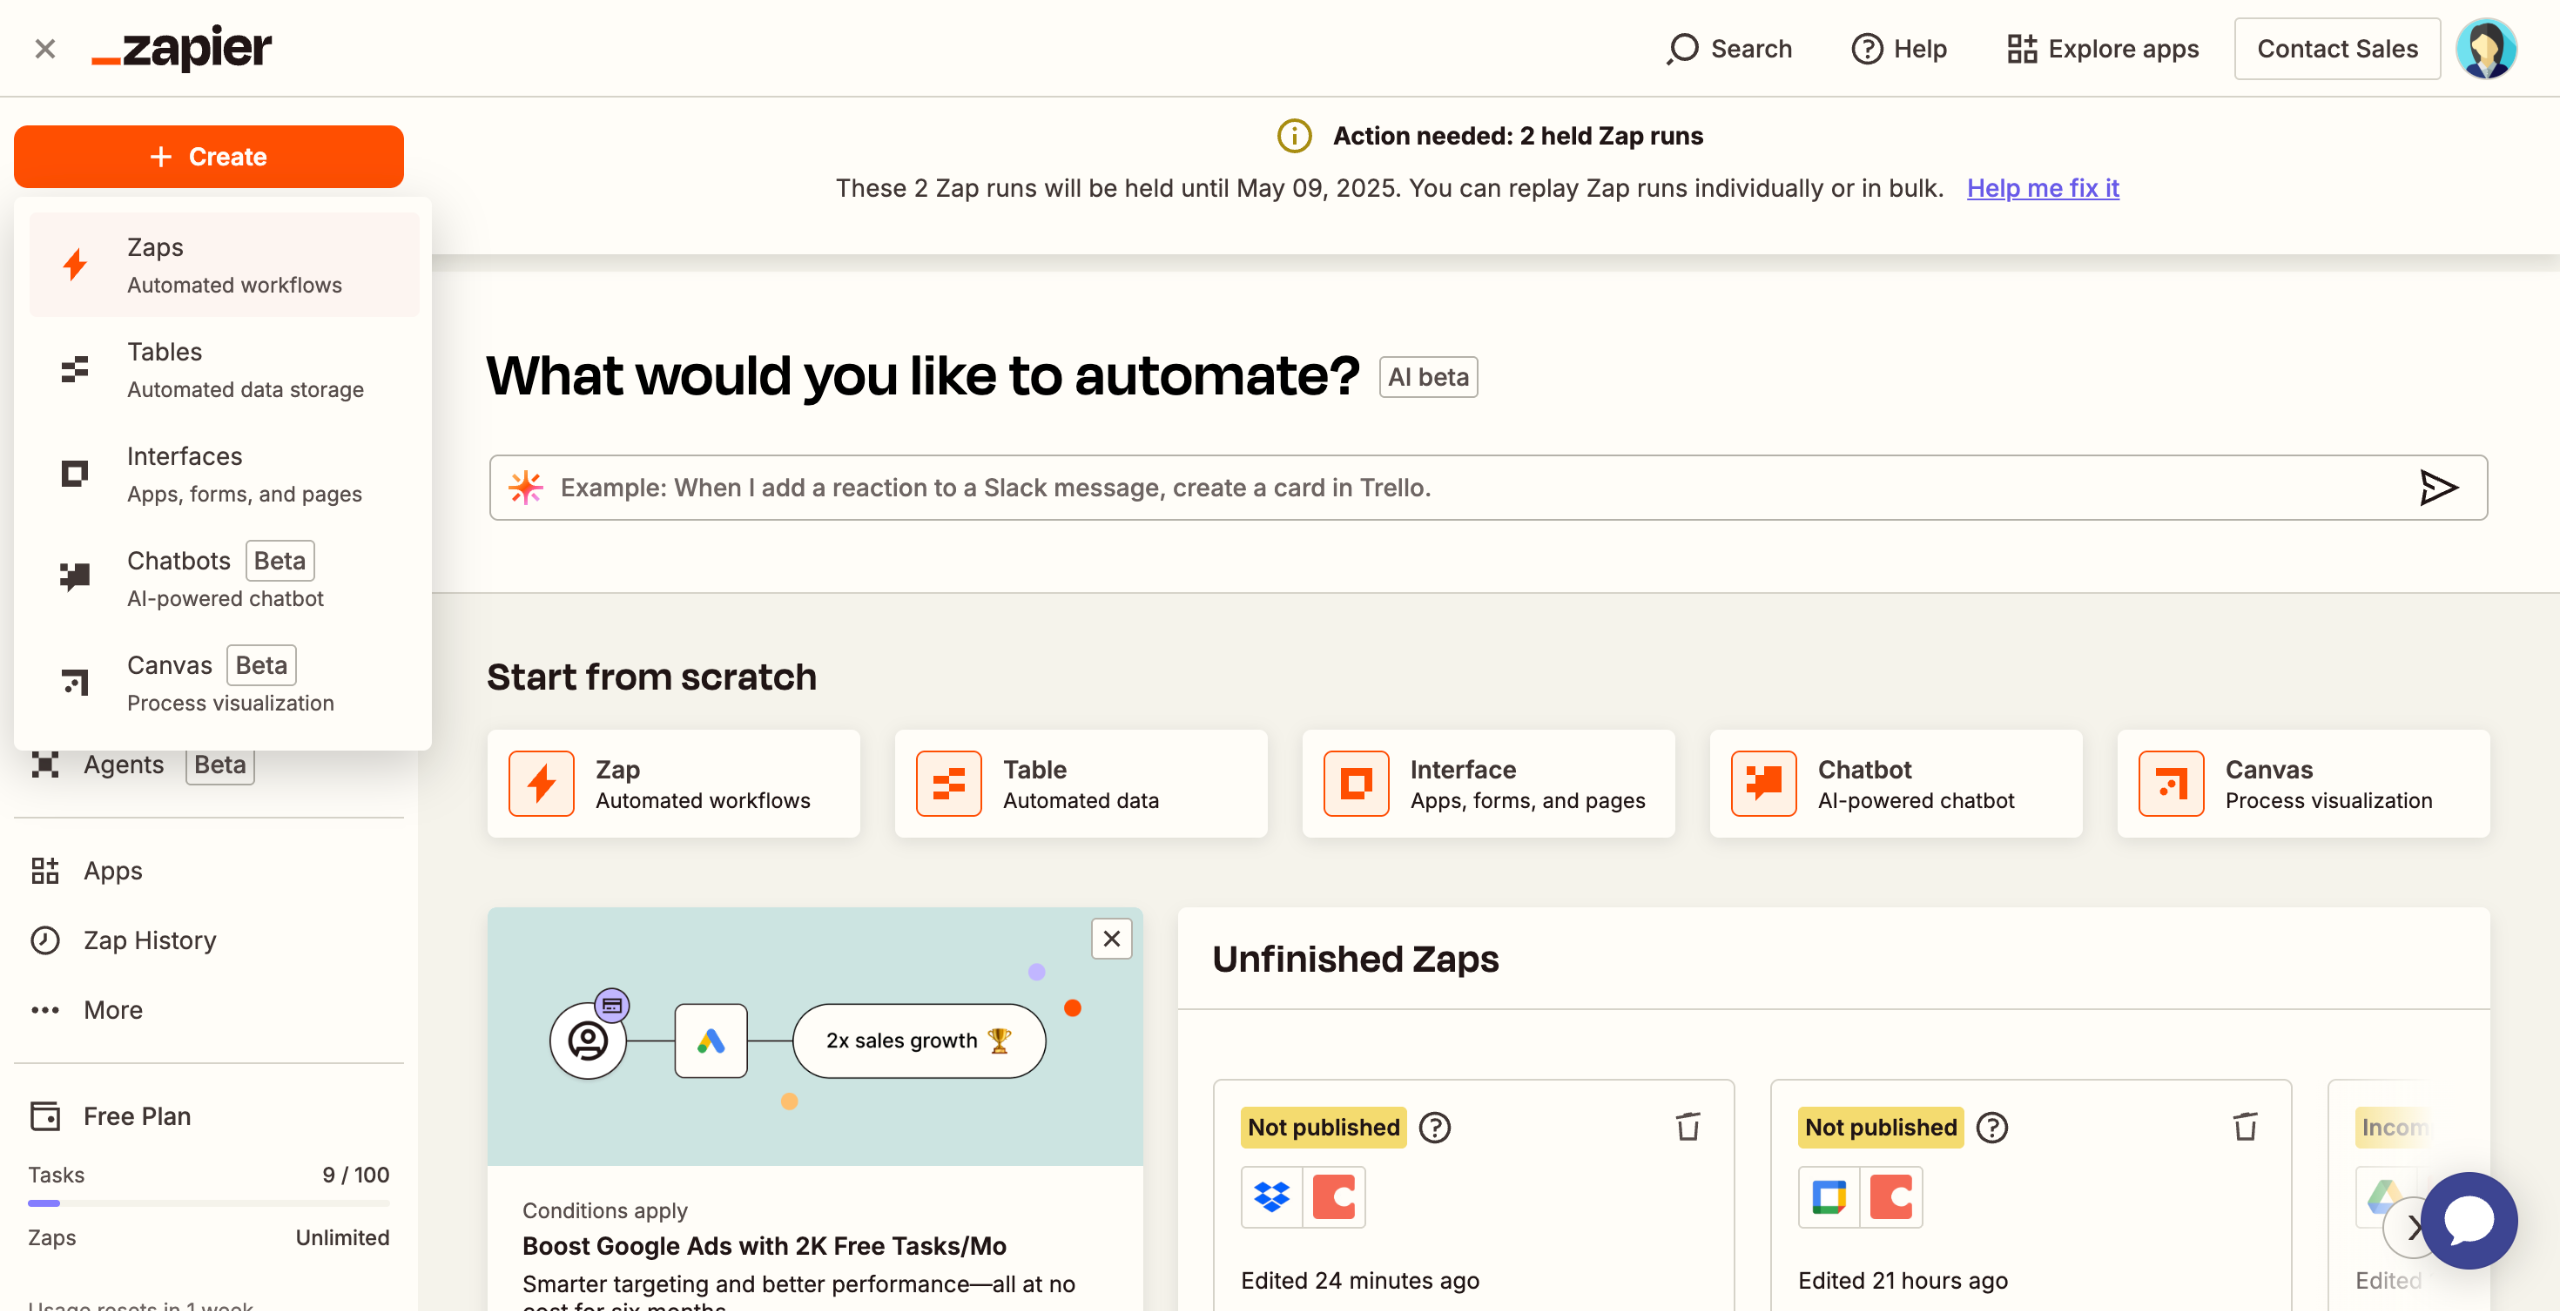2560x1311 pixels.
Task: Expand the More sidebar section
Action: click(112, 1010)
